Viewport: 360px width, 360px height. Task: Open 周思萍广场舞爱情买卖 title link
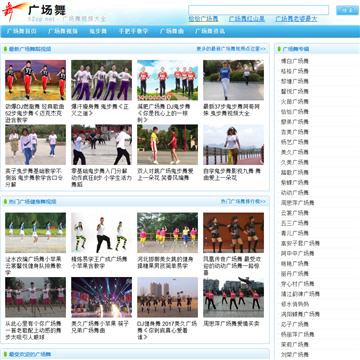coord(231,324)
